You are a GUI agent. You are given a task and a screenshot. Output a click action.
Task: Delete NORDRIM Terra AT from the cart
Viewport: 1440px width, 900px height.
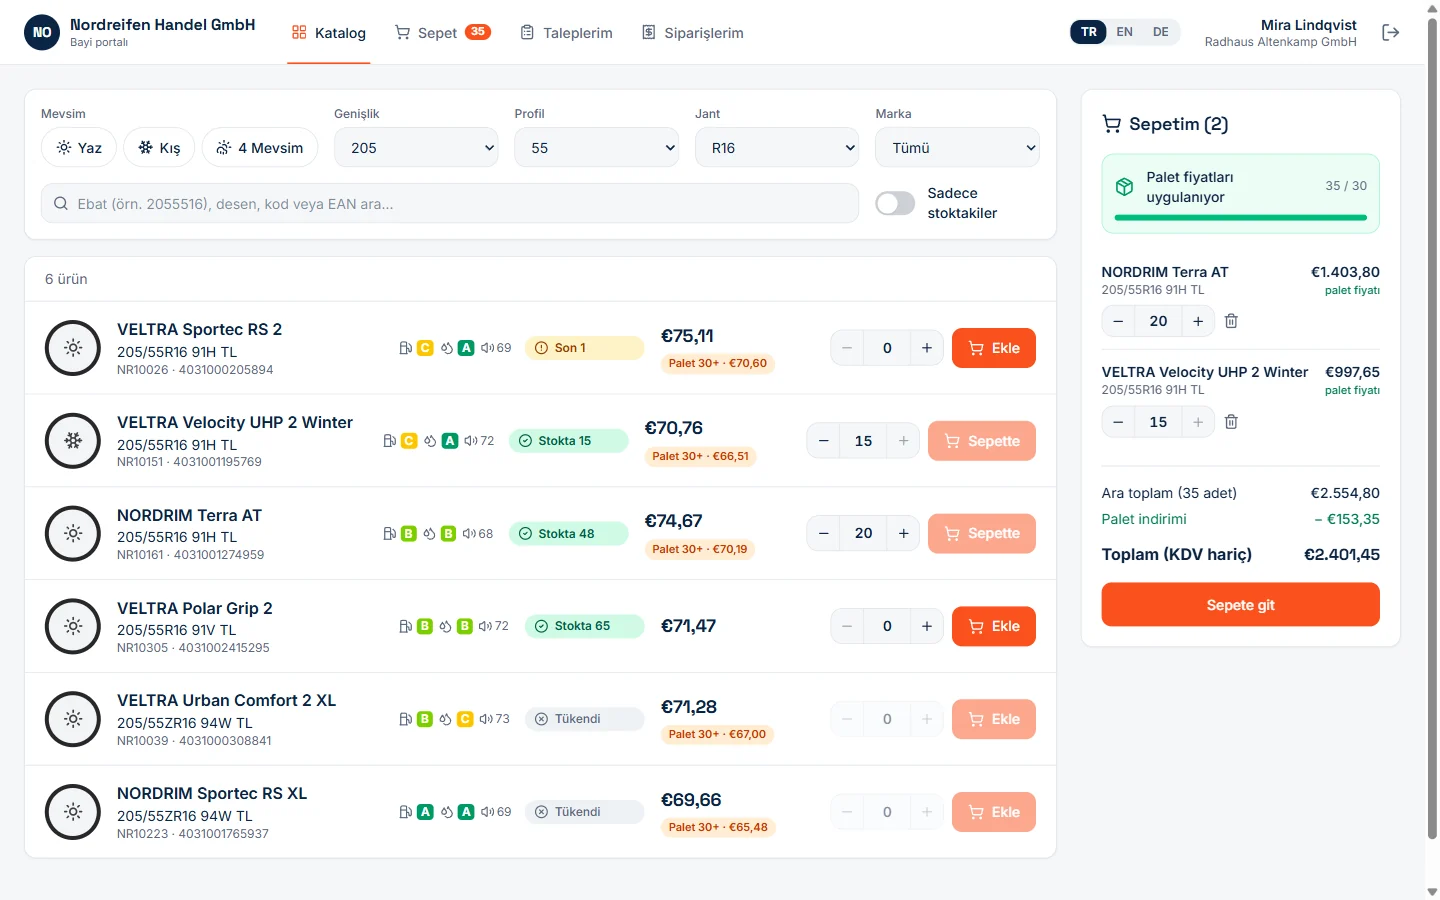pos(1231,321)
